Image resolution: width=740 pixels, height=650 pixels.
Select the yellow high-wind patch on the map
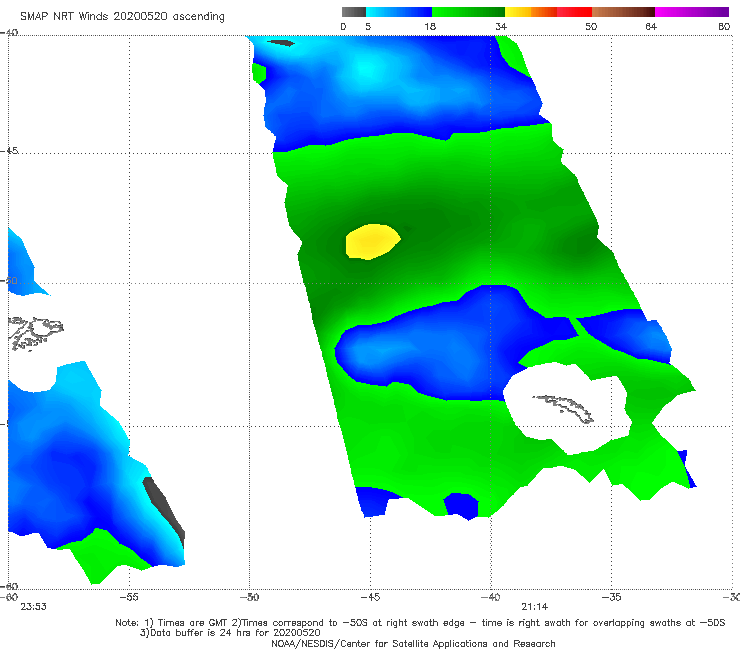click(x=372, y=242)
